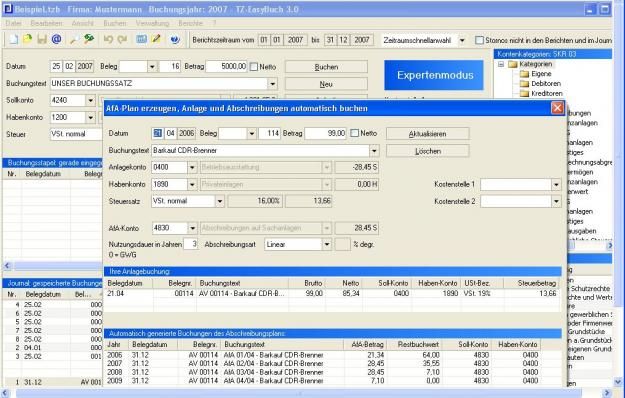Click the open folder toolbar icon

click(x=27, y=39)
